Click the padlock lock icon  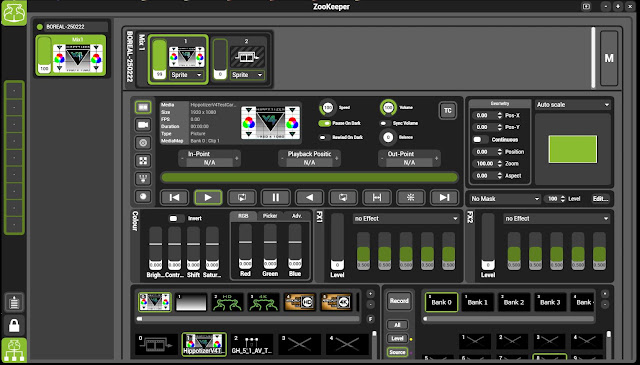(14, 325)
